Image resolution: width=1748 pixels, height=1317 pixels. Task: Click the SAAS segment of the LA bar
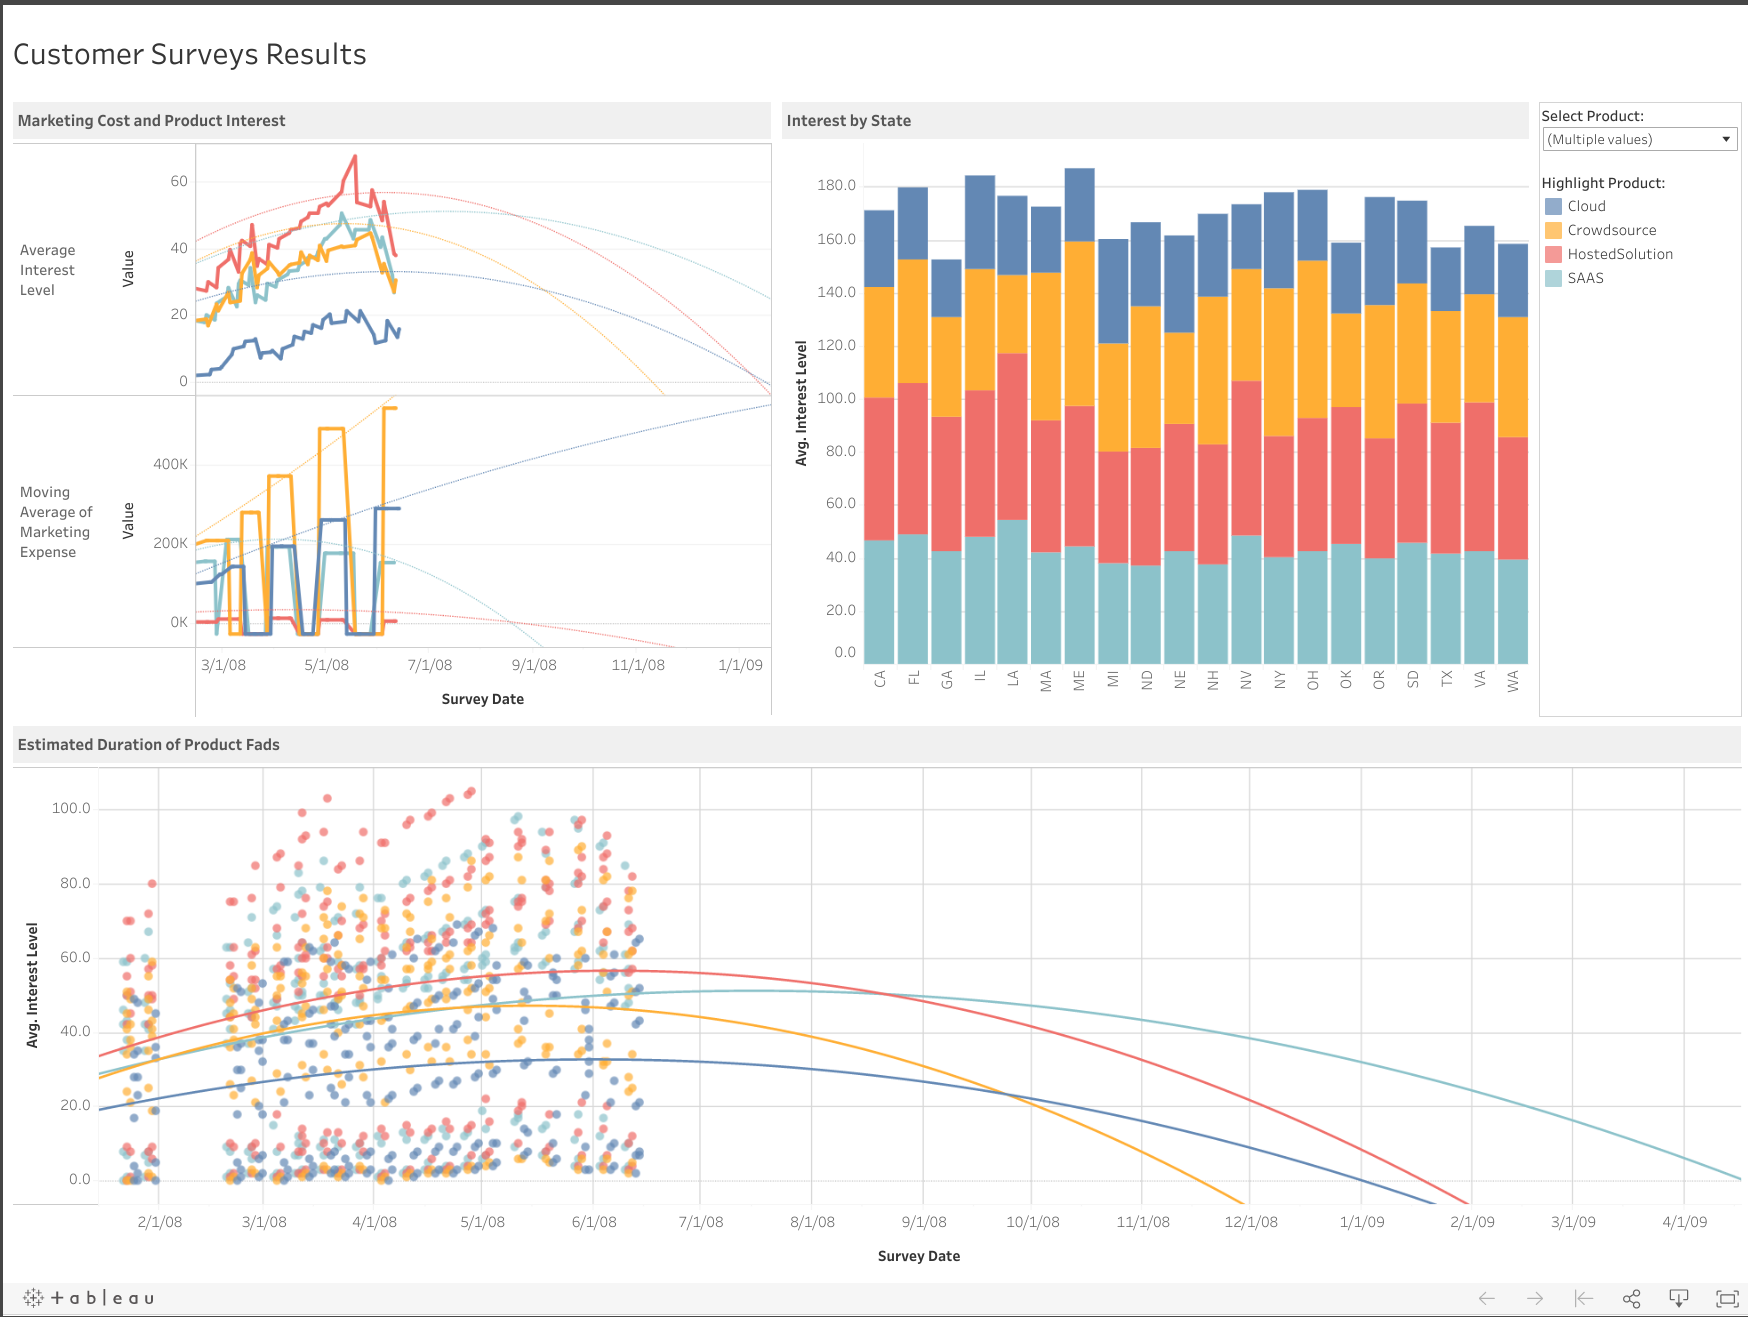point(1012,591)
